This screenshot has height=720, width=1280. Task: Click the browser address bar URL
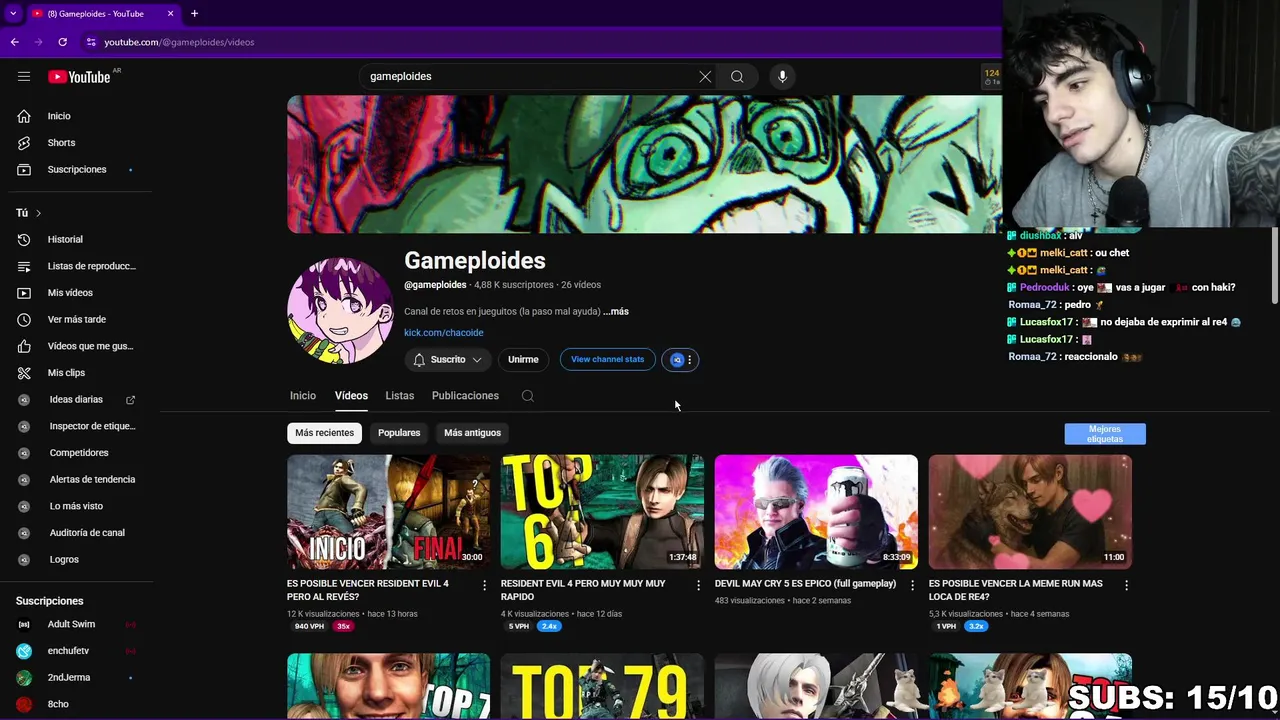point(179,42)
